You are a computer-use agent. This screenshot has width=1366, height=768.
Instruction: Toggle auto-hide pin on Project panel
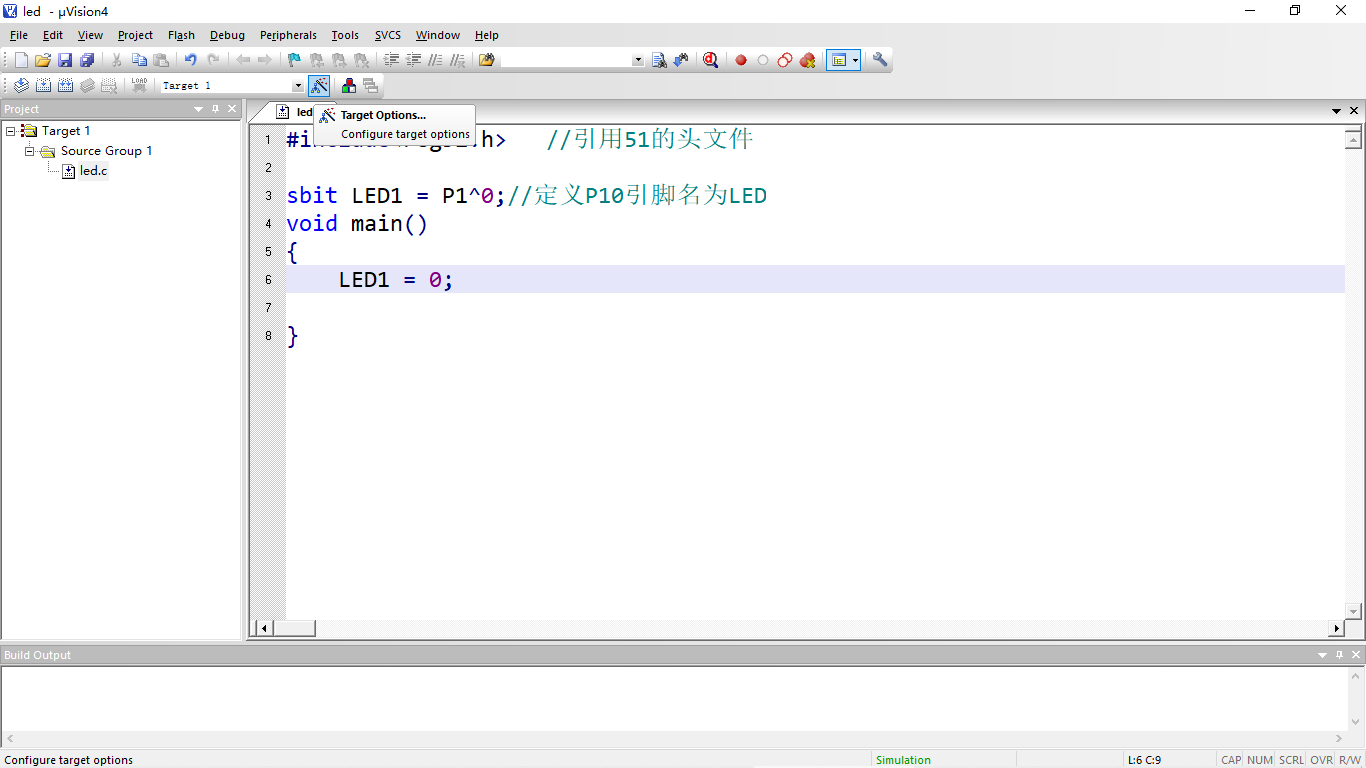point(215,109)
